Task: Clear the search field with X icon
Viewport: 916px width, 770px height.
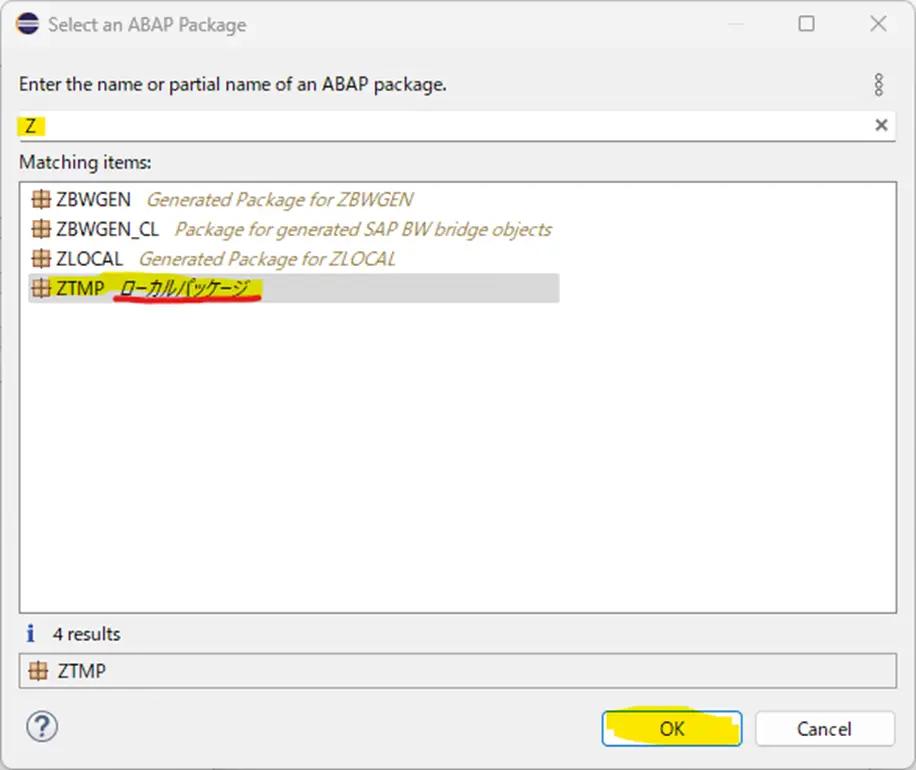Action: [x=881, y=125]
